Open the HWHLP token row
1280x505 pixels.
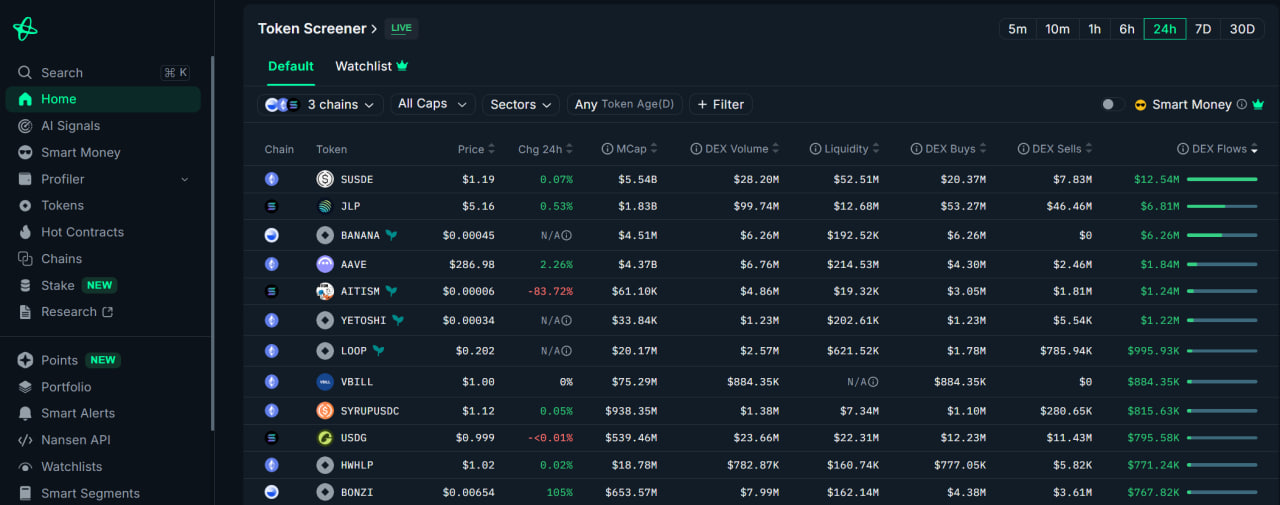[x=761, y=465]
